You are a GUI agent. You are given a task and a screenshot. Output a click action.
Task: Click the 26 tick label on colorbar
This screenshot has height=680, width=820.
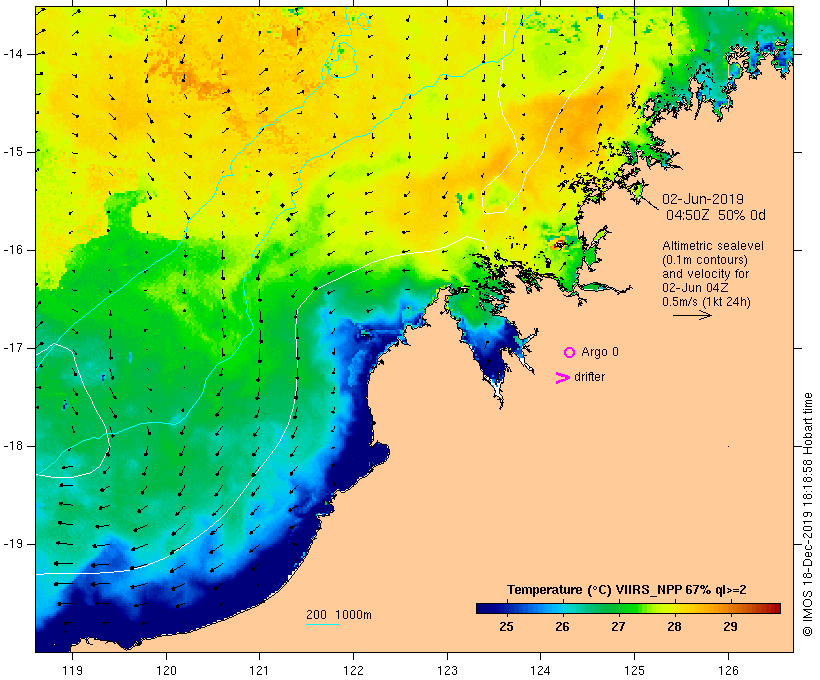click(562, 626)
